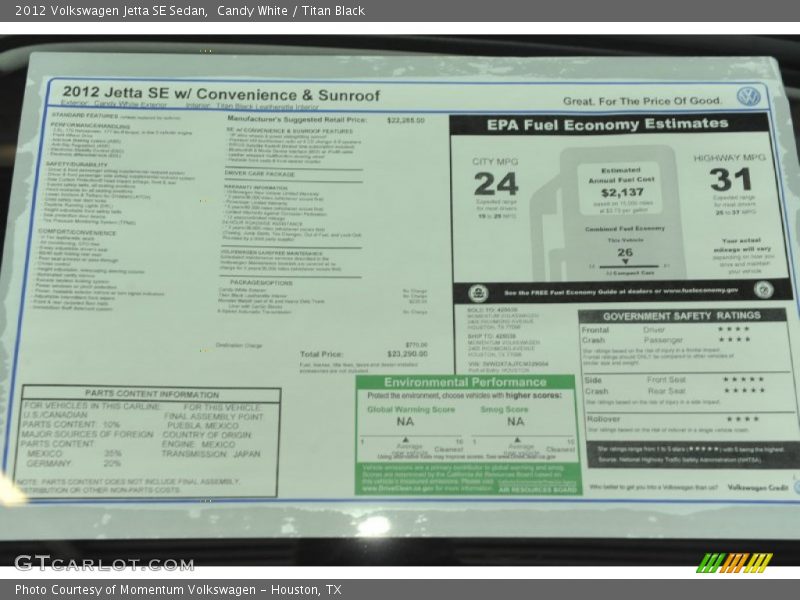Viewport: 800px width, 600px height.
Task: Click the GERMANY 20% parts content row
Action: pos(73,463)
